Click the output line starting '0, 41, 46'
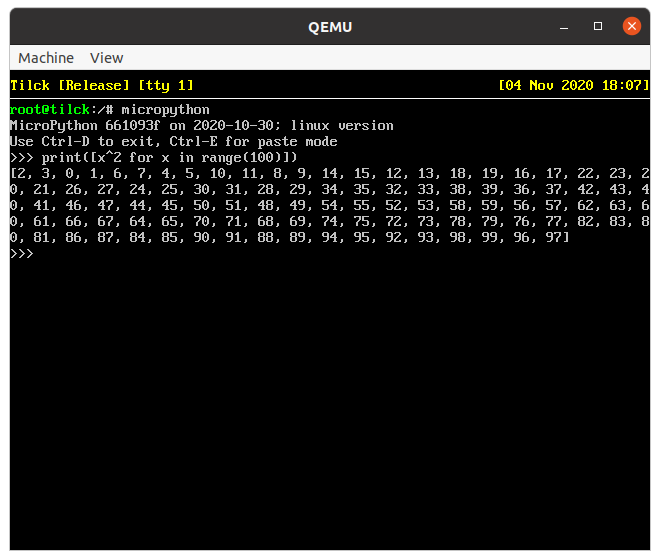 [x=330, y=205]
